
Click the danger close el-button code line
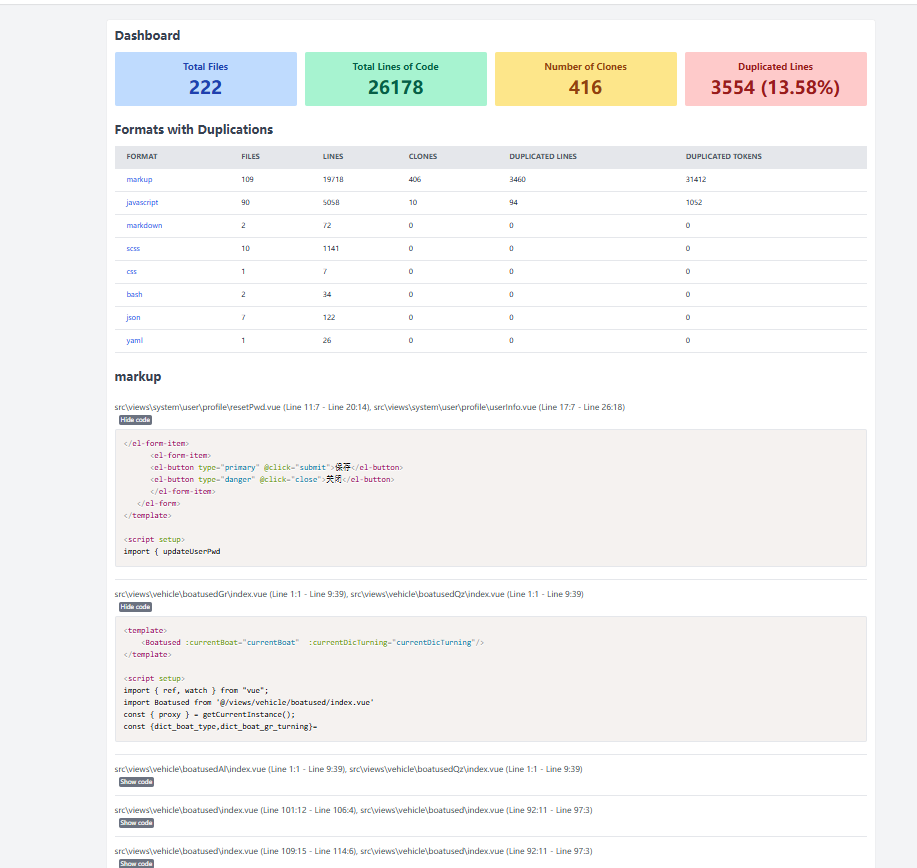click(273, 480)
